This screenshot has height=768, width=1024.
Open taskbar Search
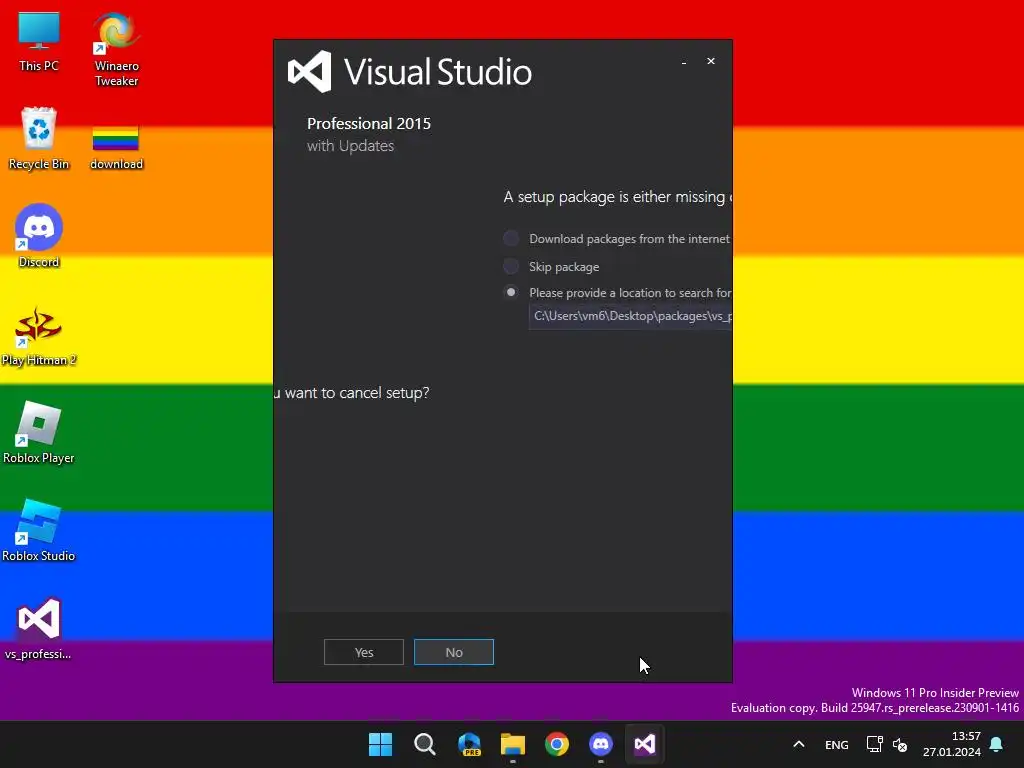(x=424, y=744)
